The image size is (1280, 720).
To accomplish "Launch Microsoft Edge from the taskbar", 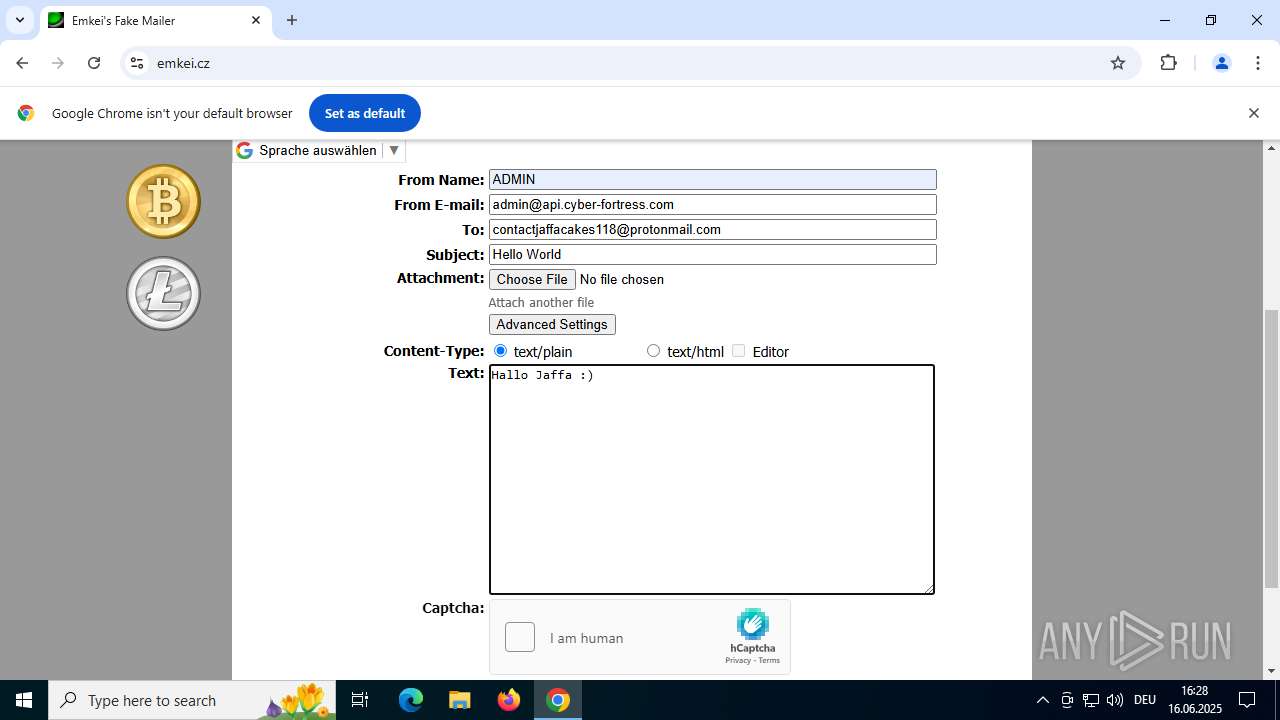I will (x=411, y=700).
